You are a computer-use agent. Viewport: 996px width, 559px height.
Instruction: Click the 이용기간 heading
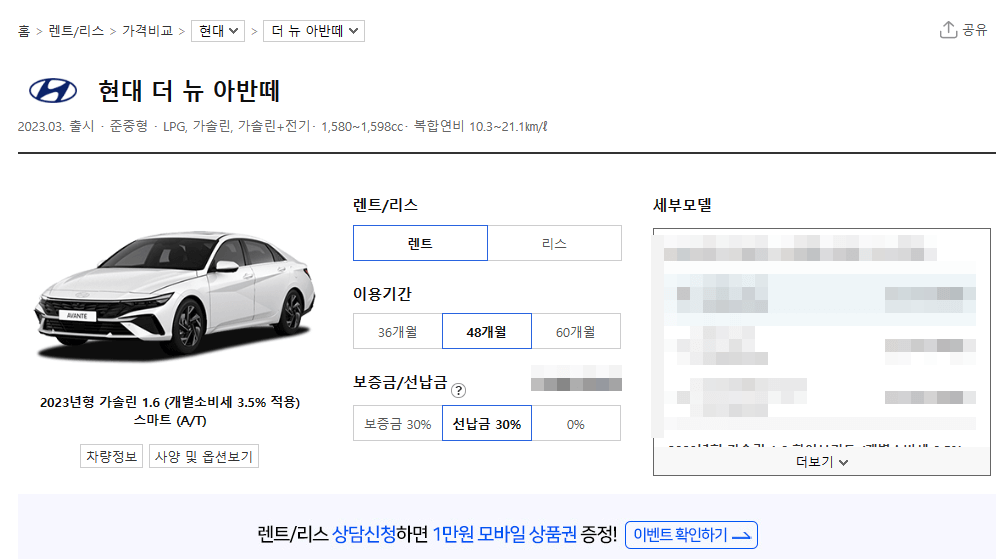pyautogui.click(x=382, y=293)
